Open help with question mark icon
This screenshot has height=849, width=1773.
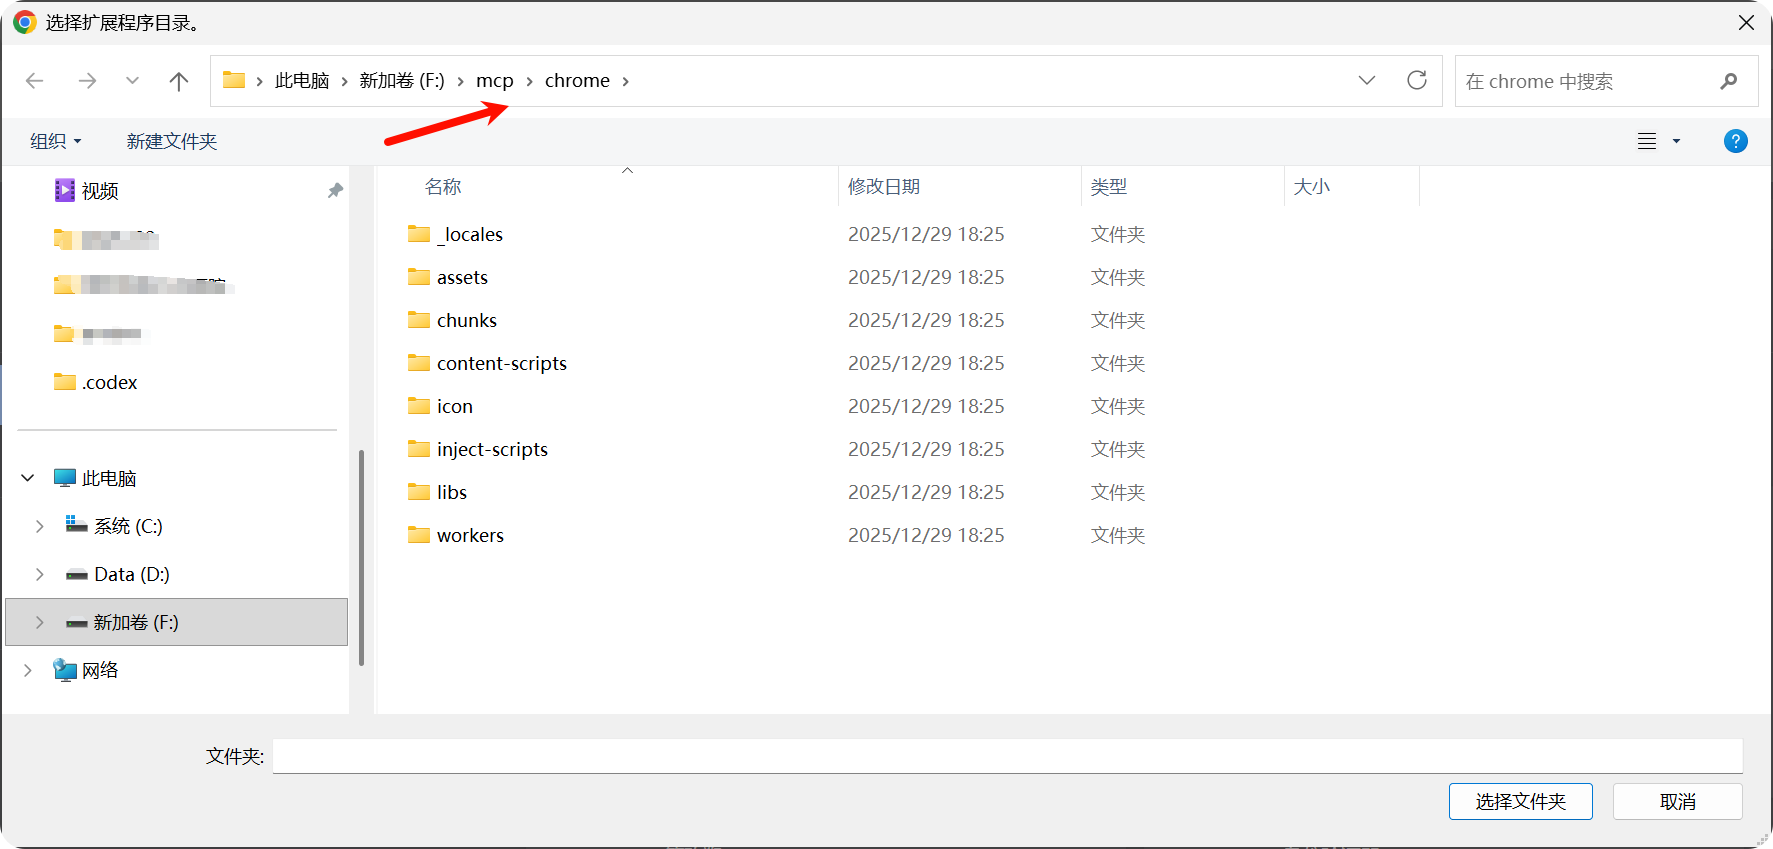(1735, 141)
